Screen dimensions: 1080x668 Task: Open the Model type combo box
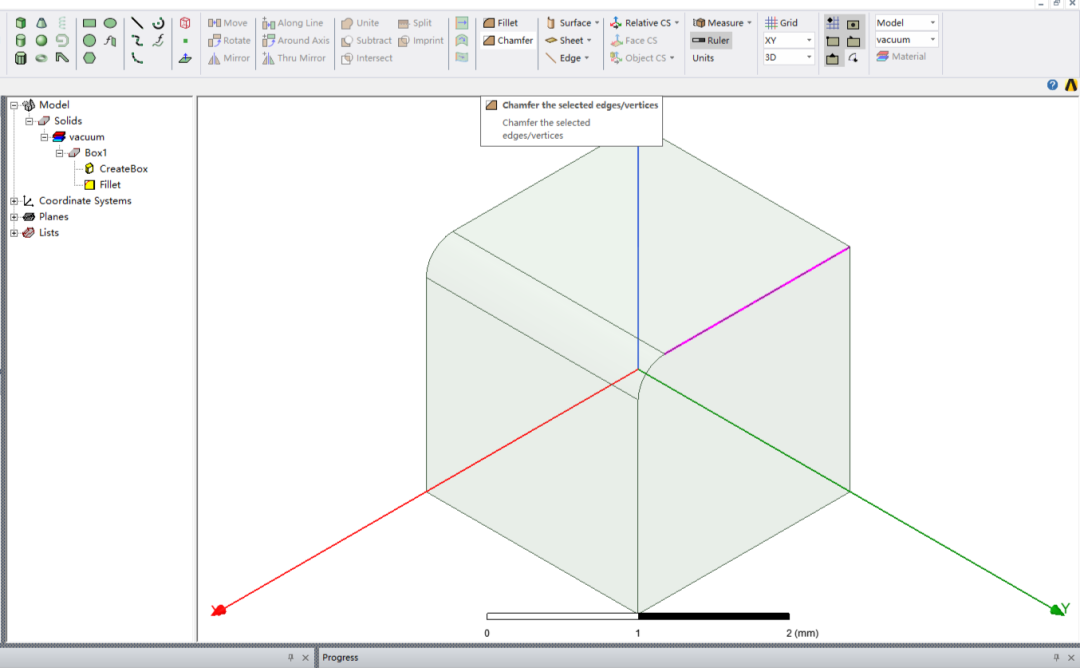[906, 23]
